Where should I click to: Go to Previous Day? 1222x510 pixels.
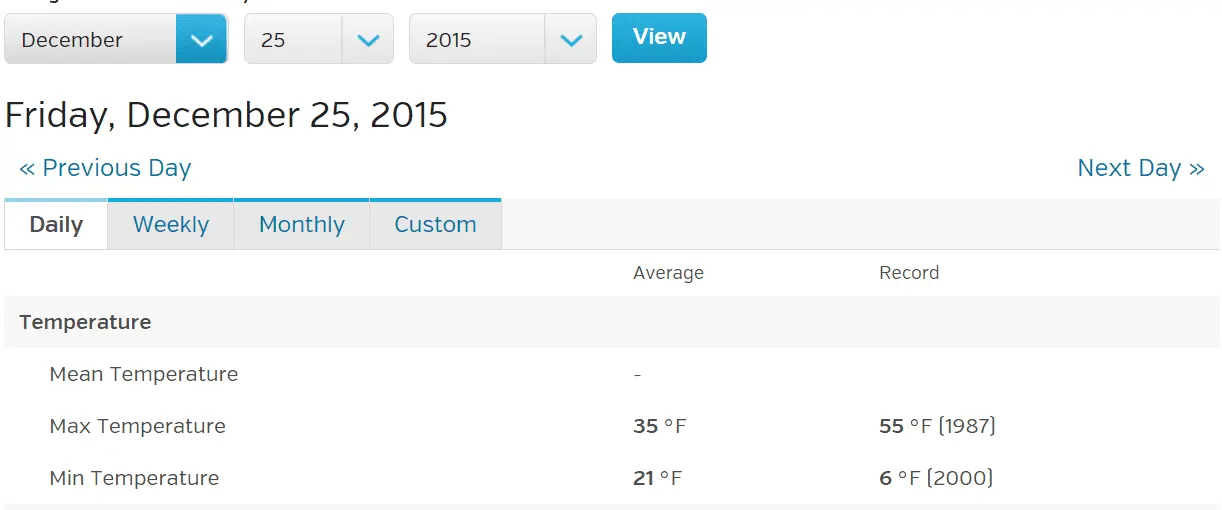(105, 168)
